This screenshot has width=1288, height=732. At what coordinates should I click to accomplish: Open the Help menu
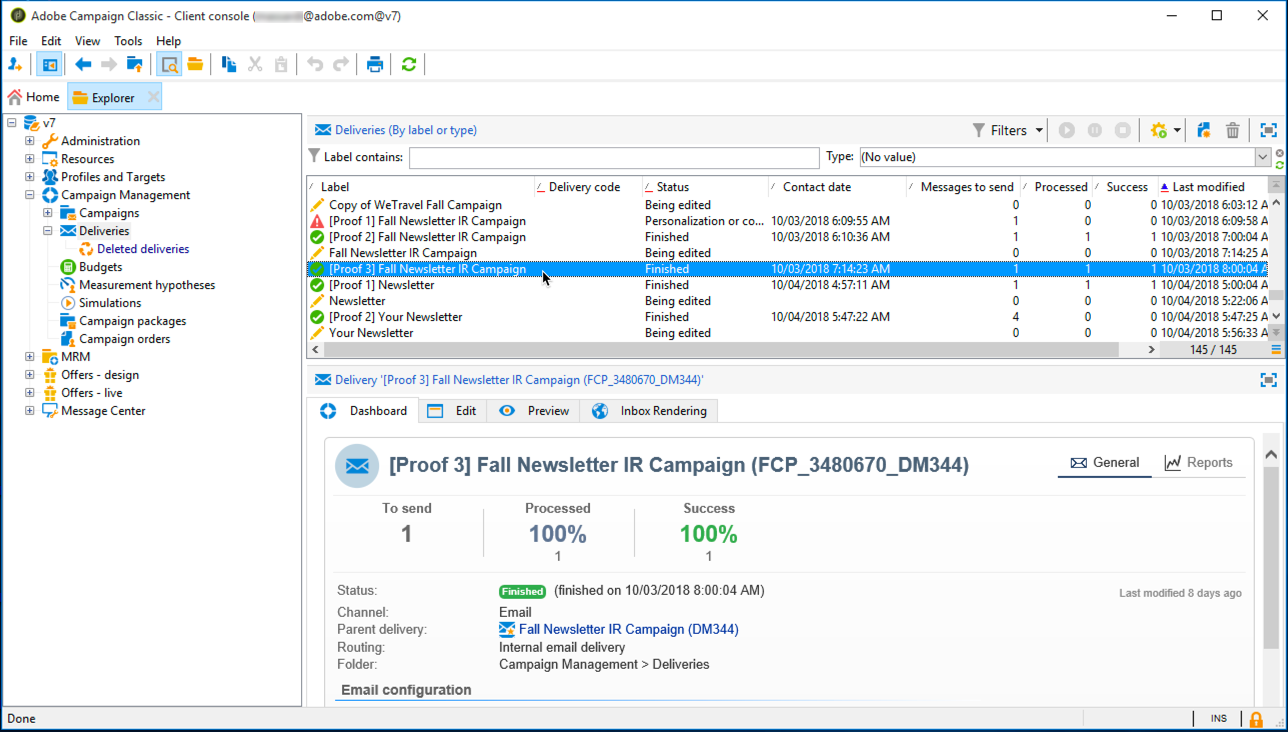[169, 41]
